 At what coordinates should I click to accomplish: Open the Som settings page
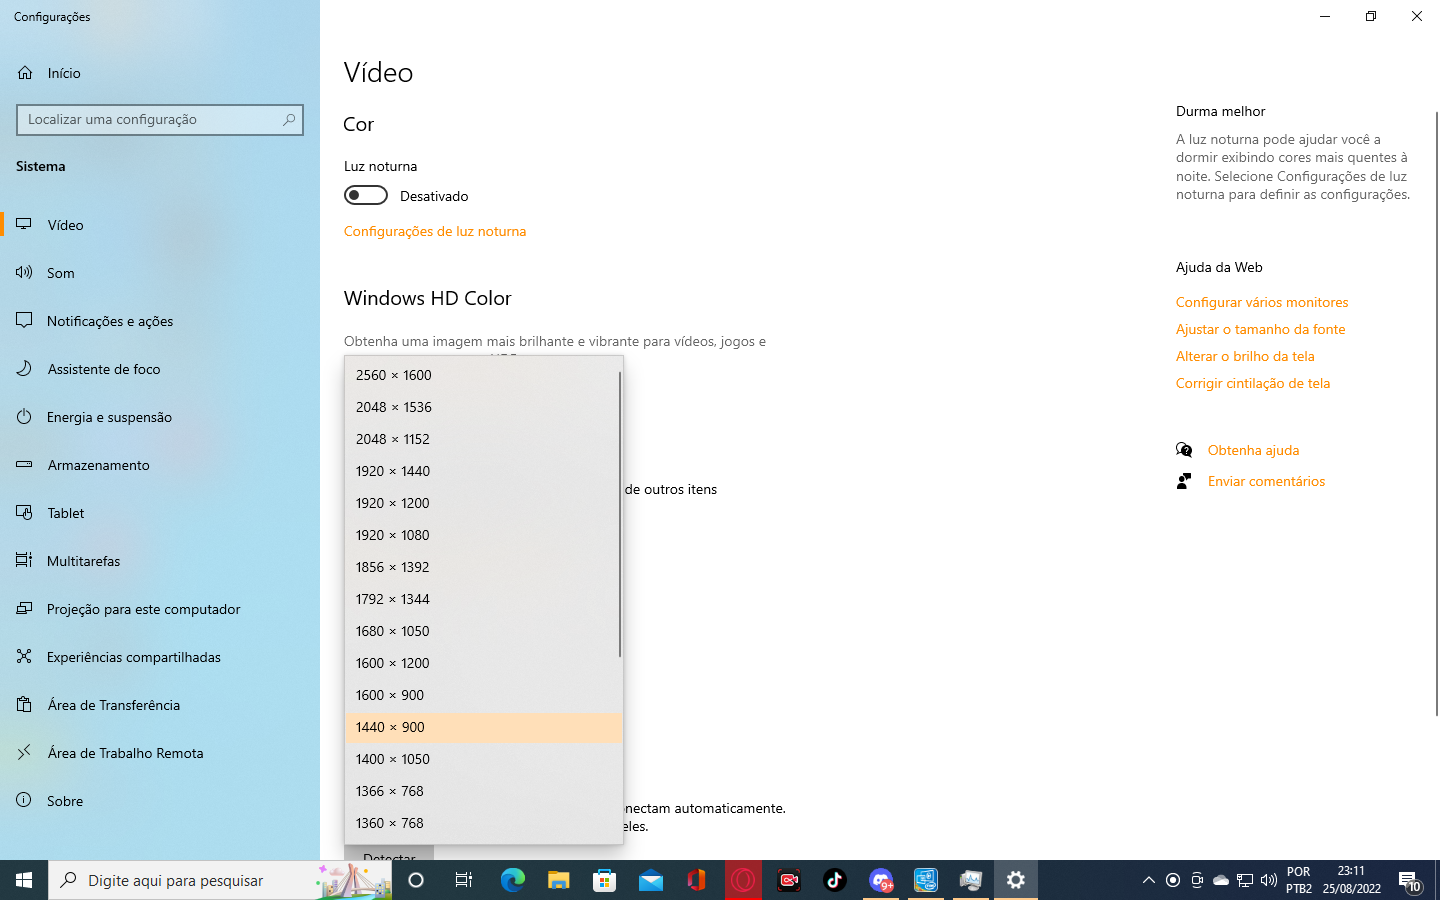(160, 273)
